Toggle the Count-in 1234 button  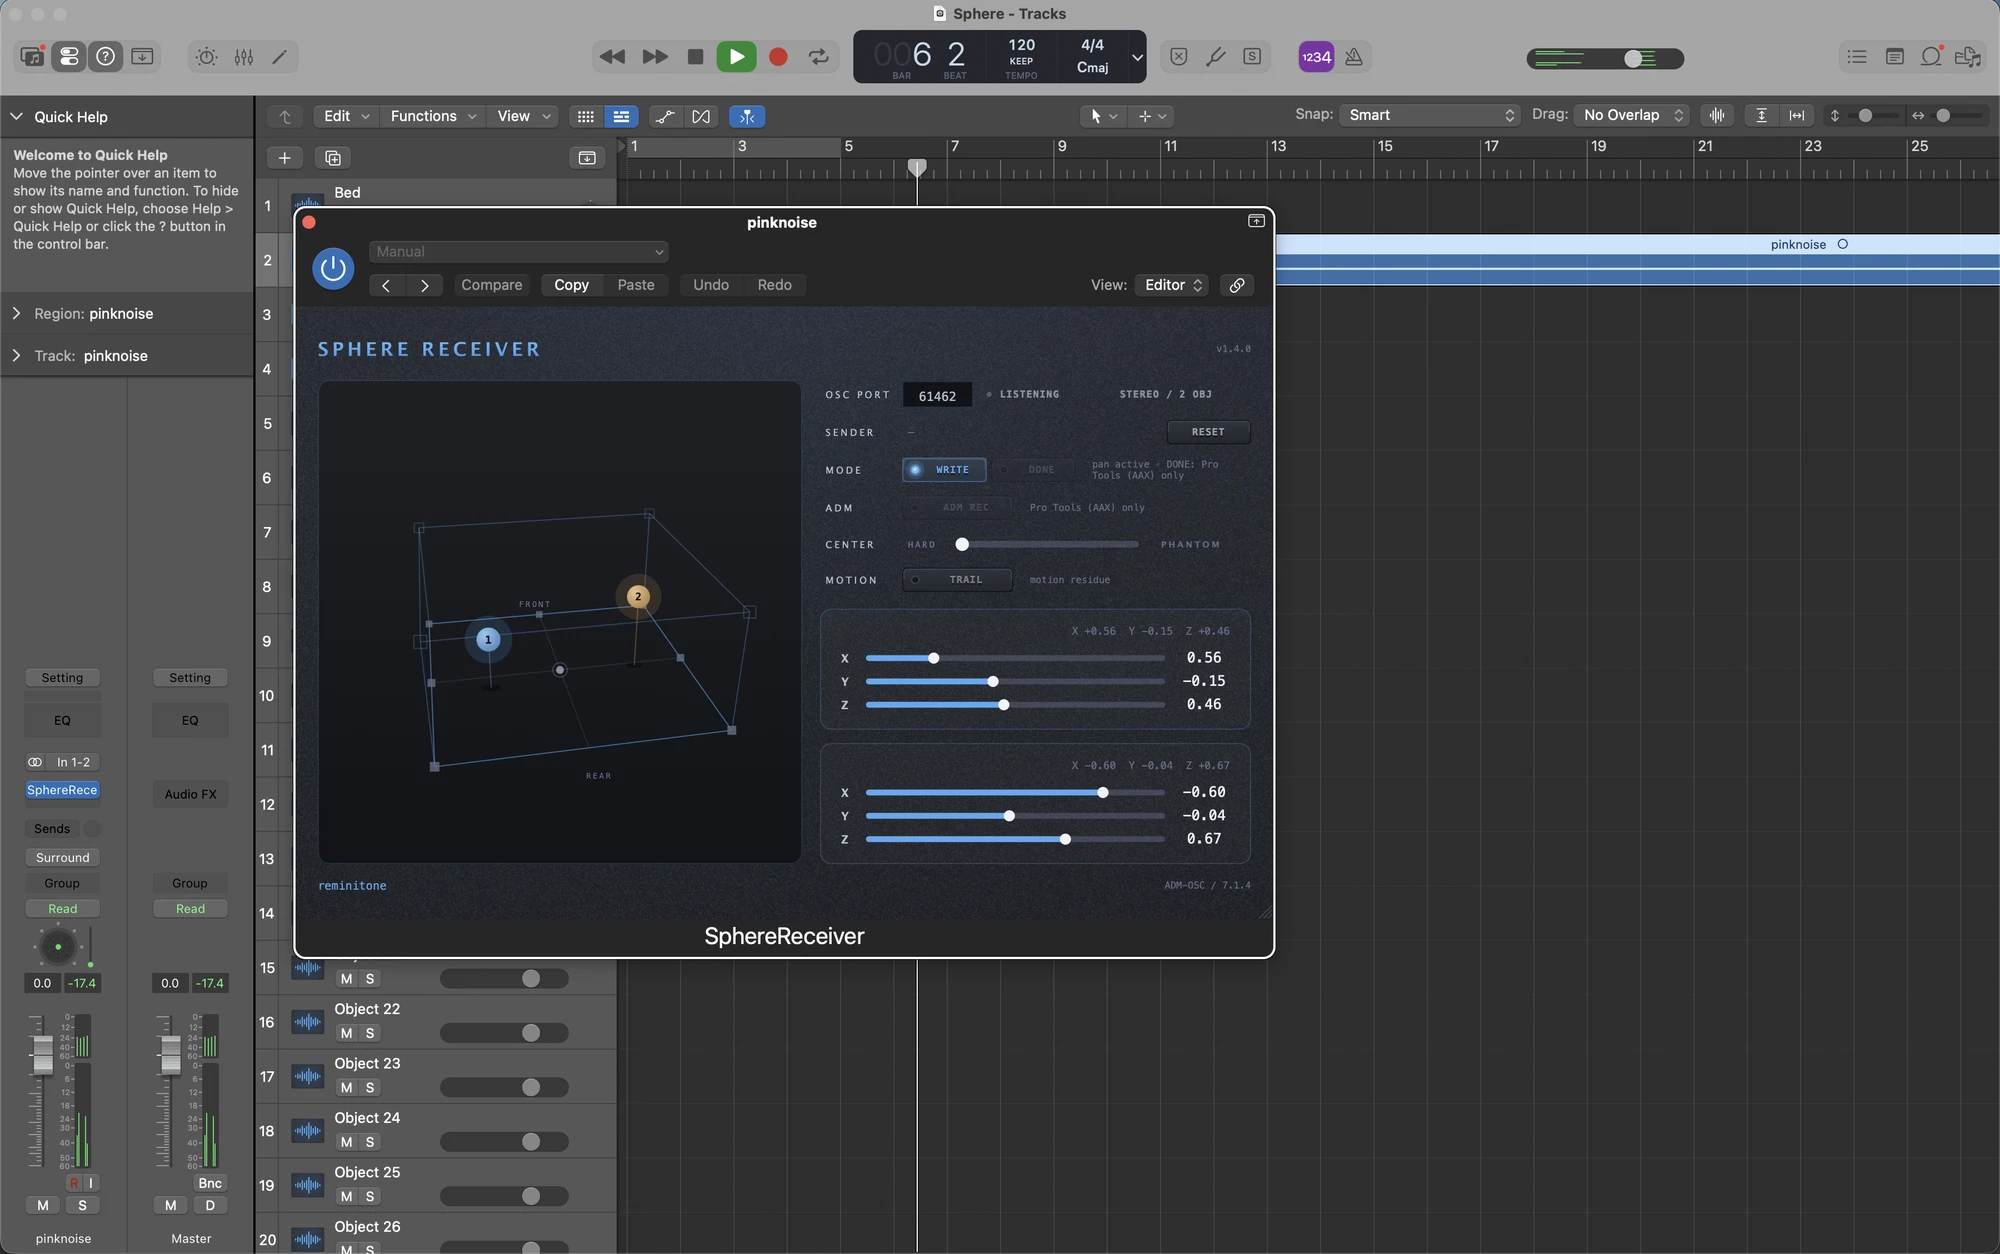[x=1316, y=57]
